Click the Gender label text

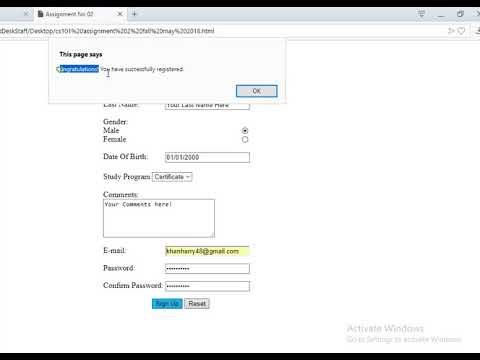click(x=115, y=122)
